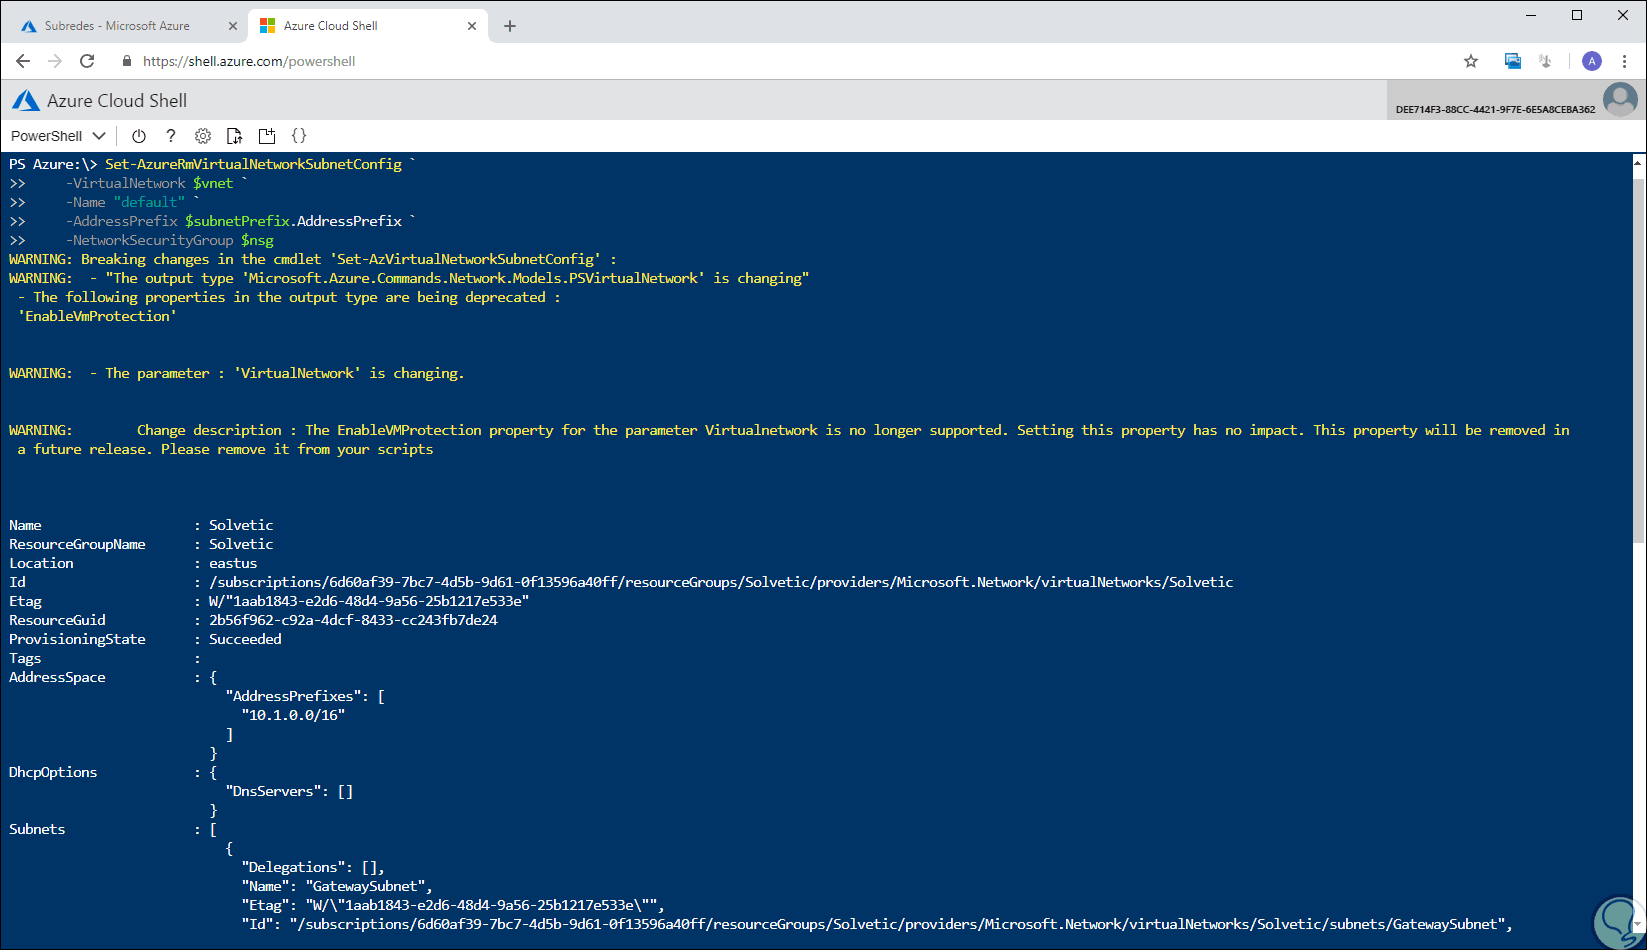
Task: Open the Chrome profile 'A' menu
Action: 1592,61
